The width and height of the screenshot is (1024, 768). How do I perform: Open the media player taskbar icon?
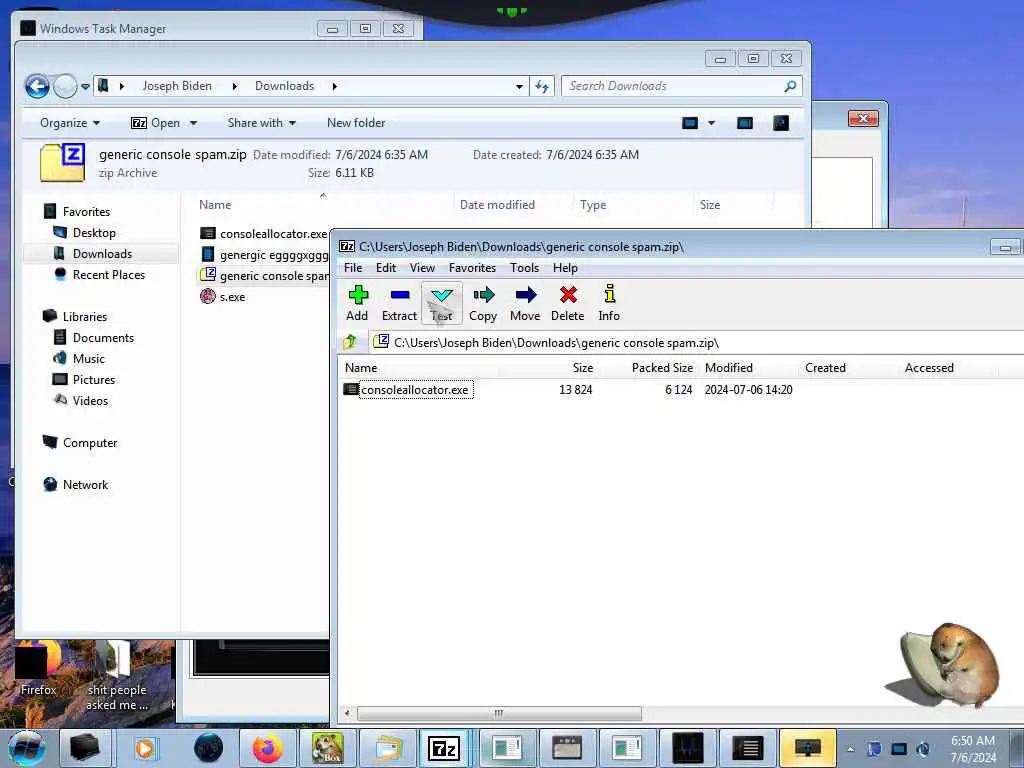click(146, 748)
